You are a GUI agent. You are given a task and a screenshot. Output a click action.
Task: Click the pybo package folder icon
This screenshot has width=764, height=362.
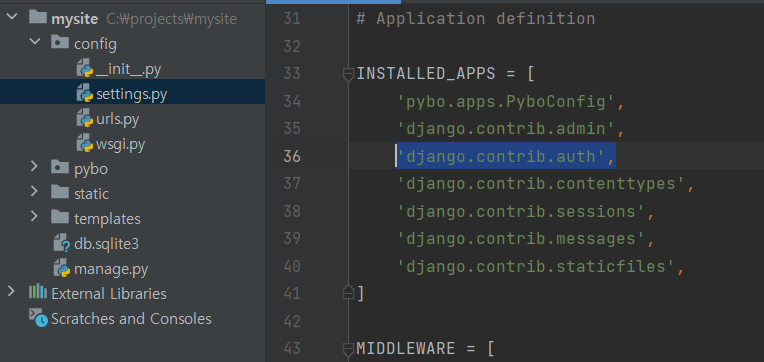[60, 167]
